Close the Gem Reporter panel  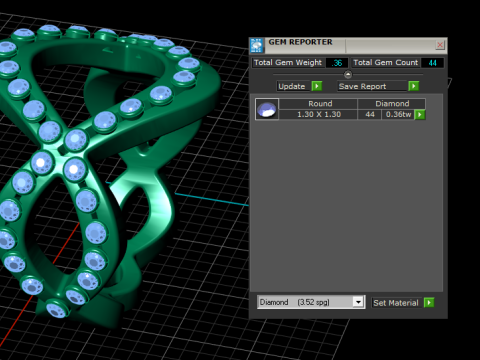440,45
